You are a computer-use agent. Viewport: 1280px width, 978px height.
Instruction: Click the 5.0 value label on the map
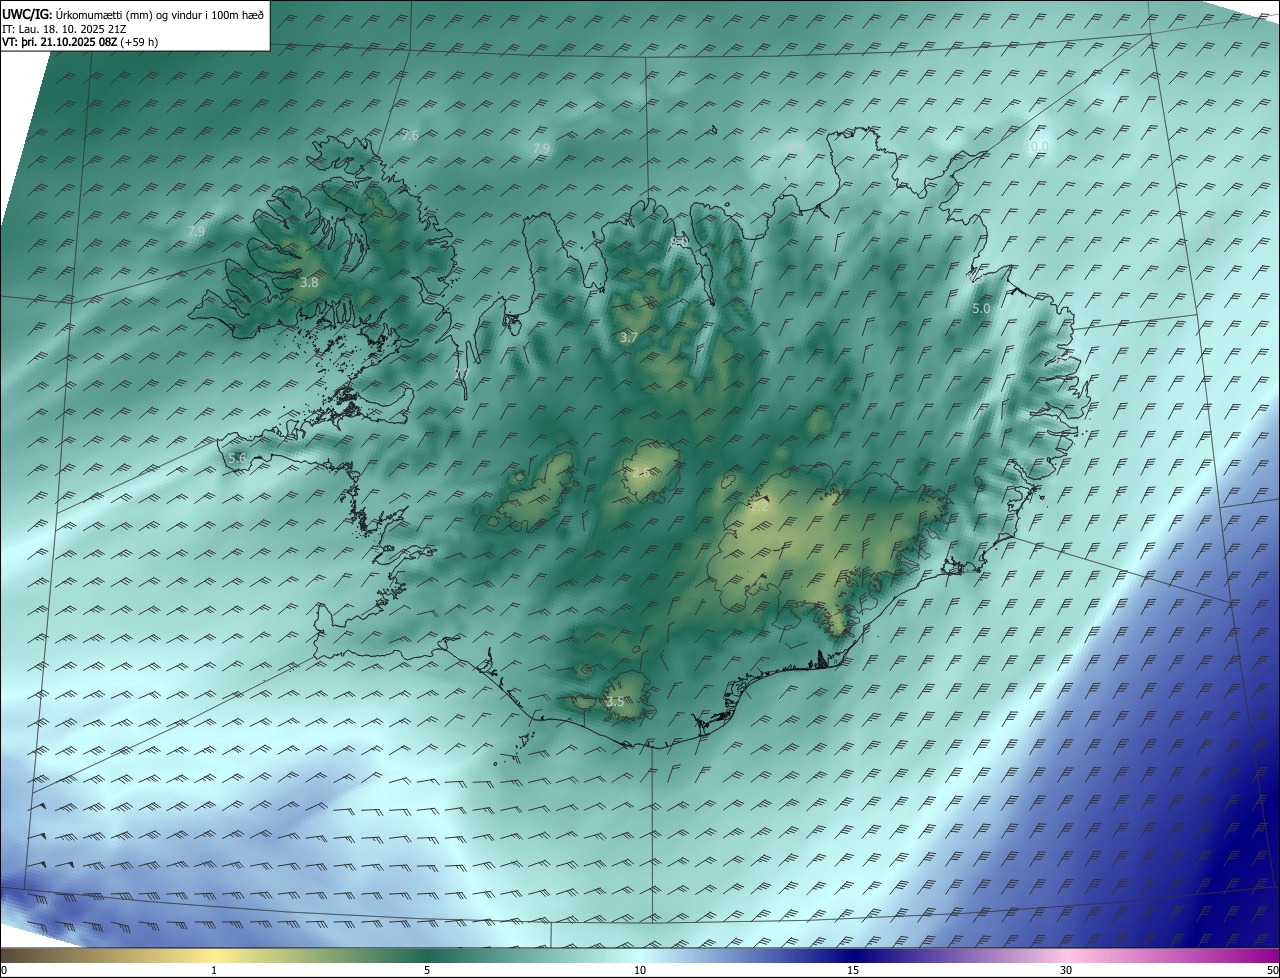(981, 309)
